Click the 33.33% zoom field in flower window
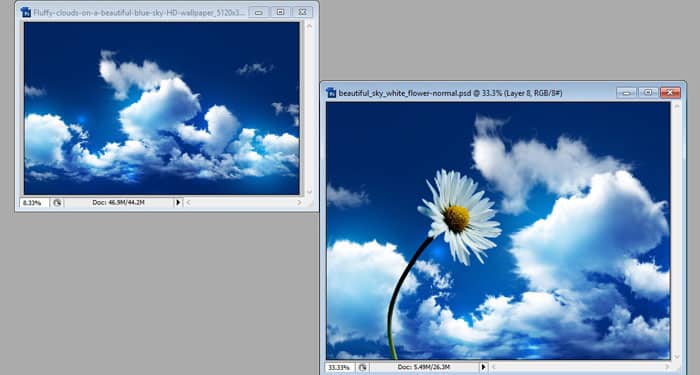 (x=340, y=367)
